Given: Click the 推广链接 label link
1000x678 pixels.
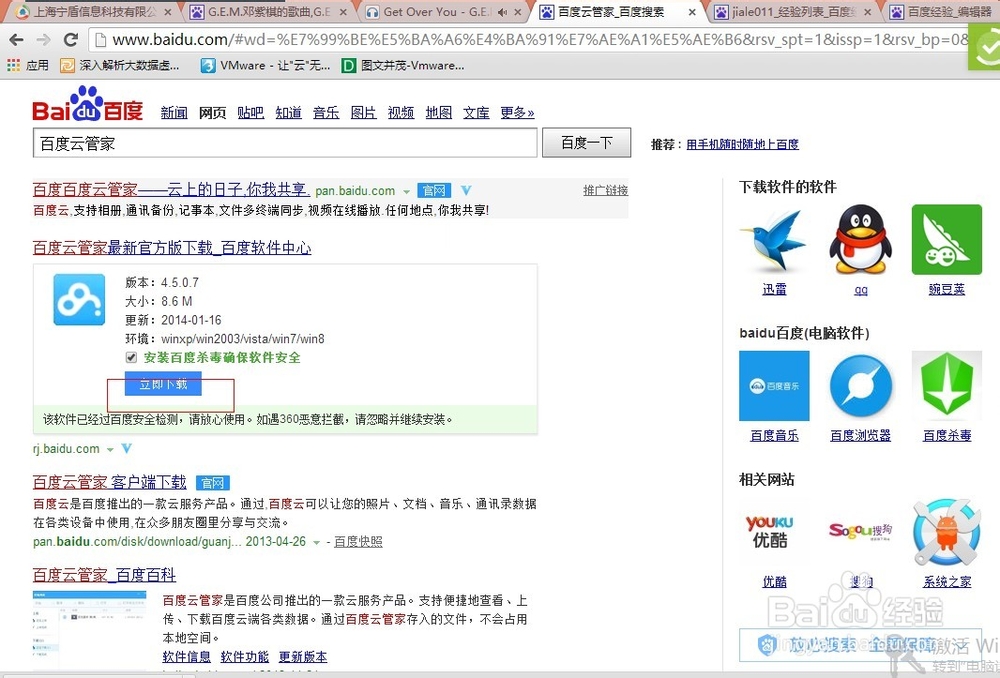Looking at the screenshot, I should 605,190.
